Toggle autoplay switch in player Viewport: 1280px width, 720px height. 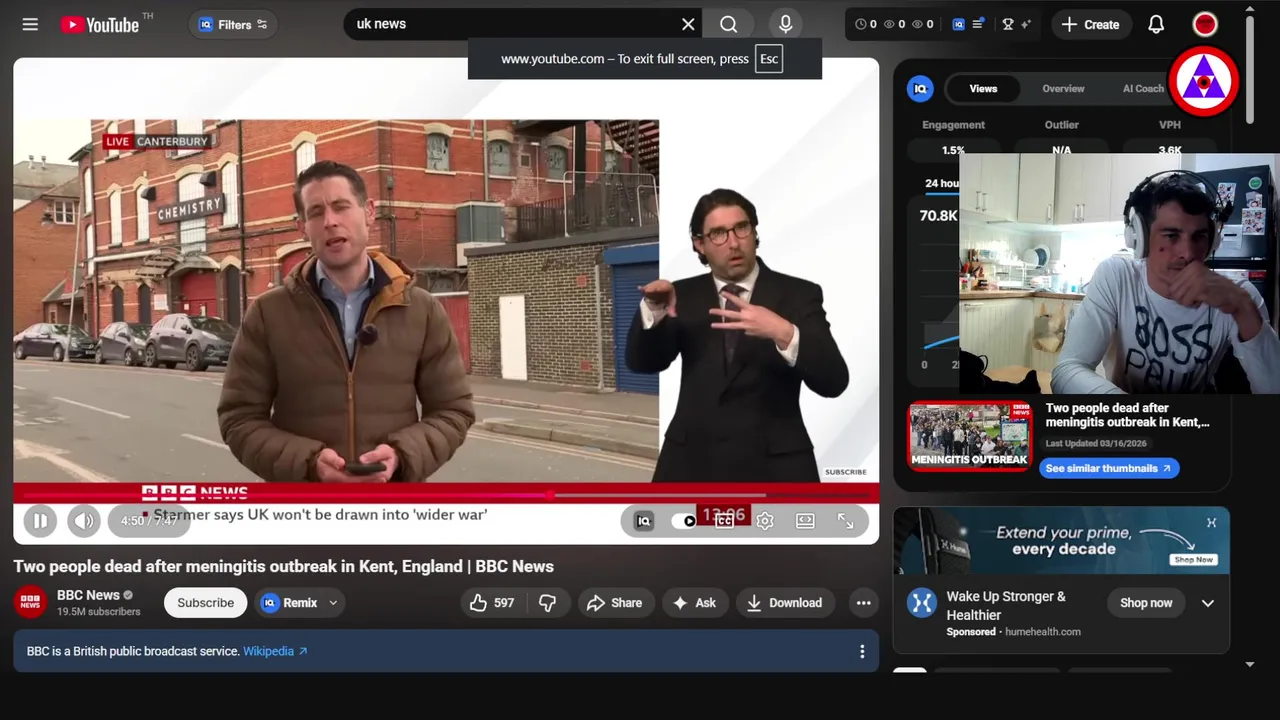click(x=685, y=520)
